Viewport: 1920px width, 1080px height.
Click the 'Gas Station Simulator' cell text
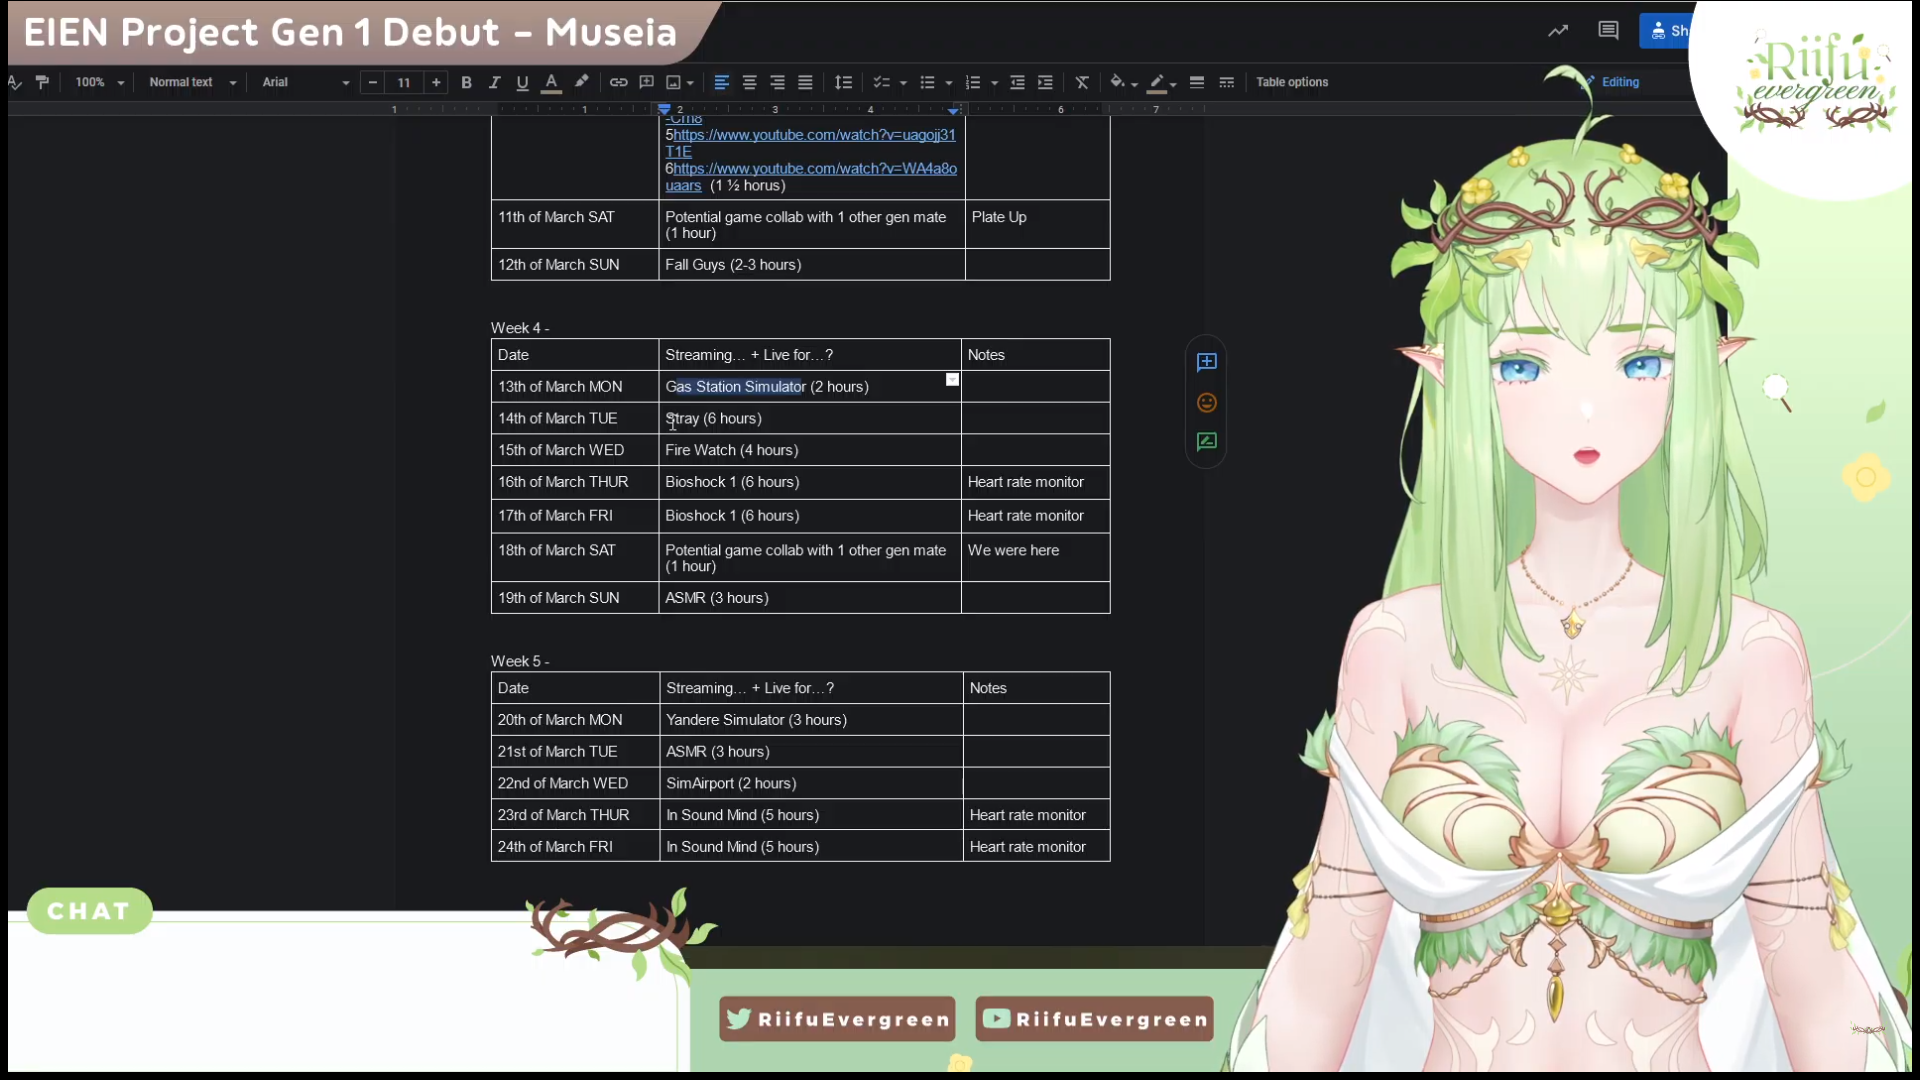pyautogui.click(x=735, y=387)
